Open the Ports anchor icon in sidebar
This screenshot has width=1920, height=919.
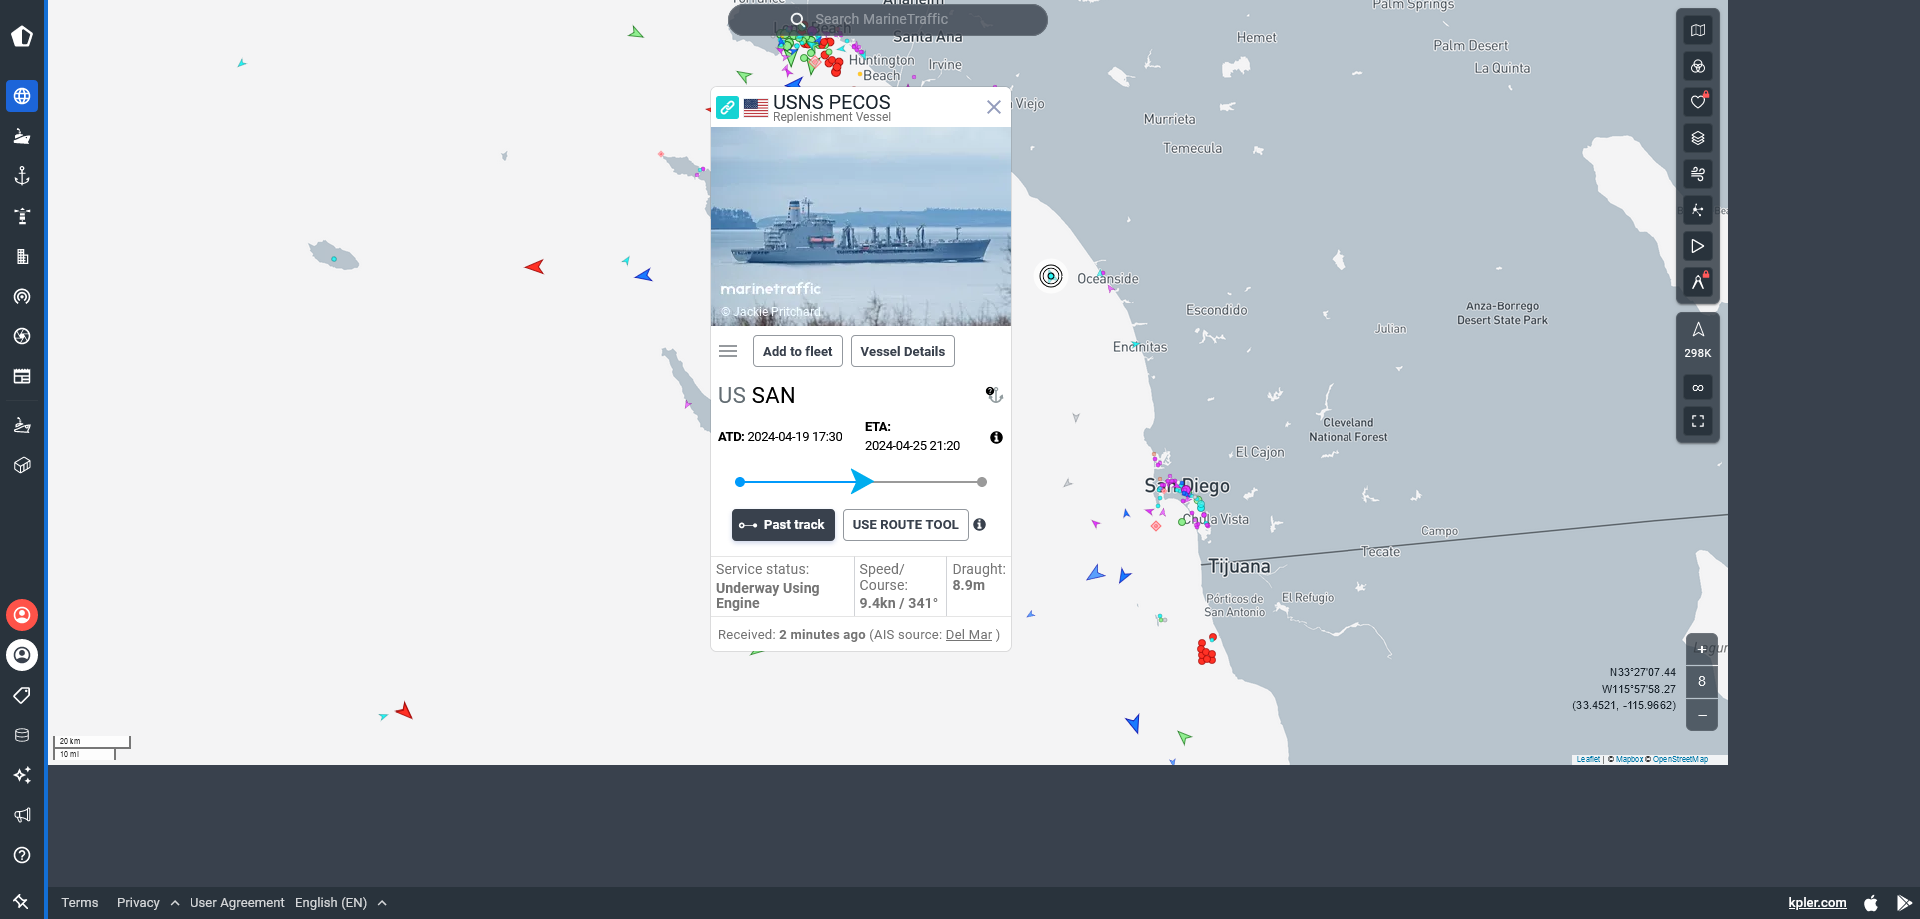click(22, 176)
